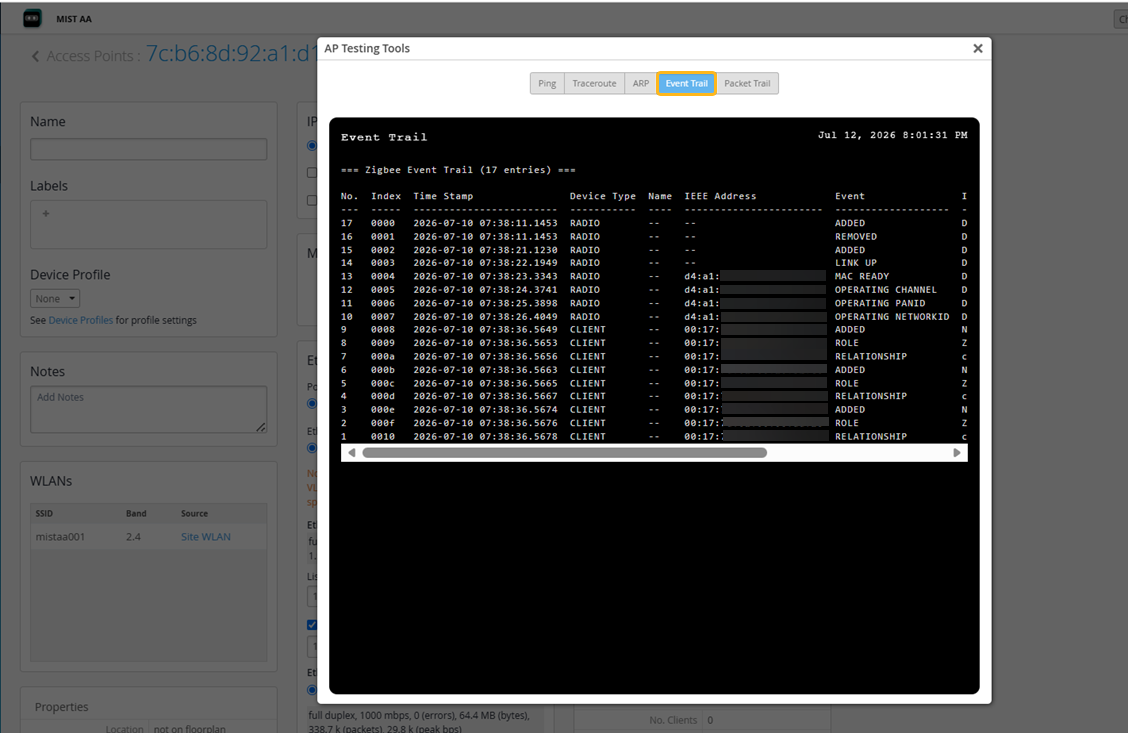
Task: Click the Mist logo icon
Action: [32, 19]
